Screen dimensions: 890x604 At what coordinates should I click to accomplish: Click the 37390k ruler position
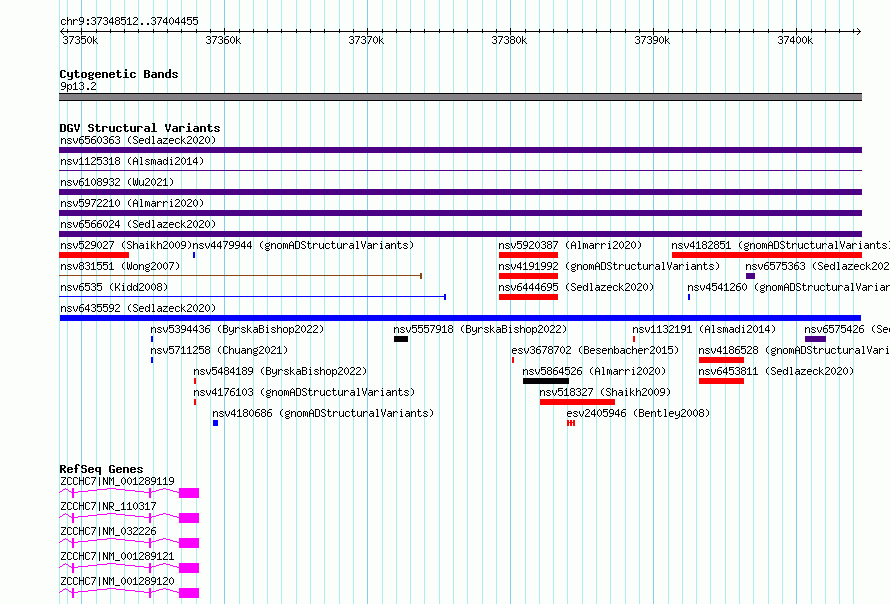pos(652,40)
